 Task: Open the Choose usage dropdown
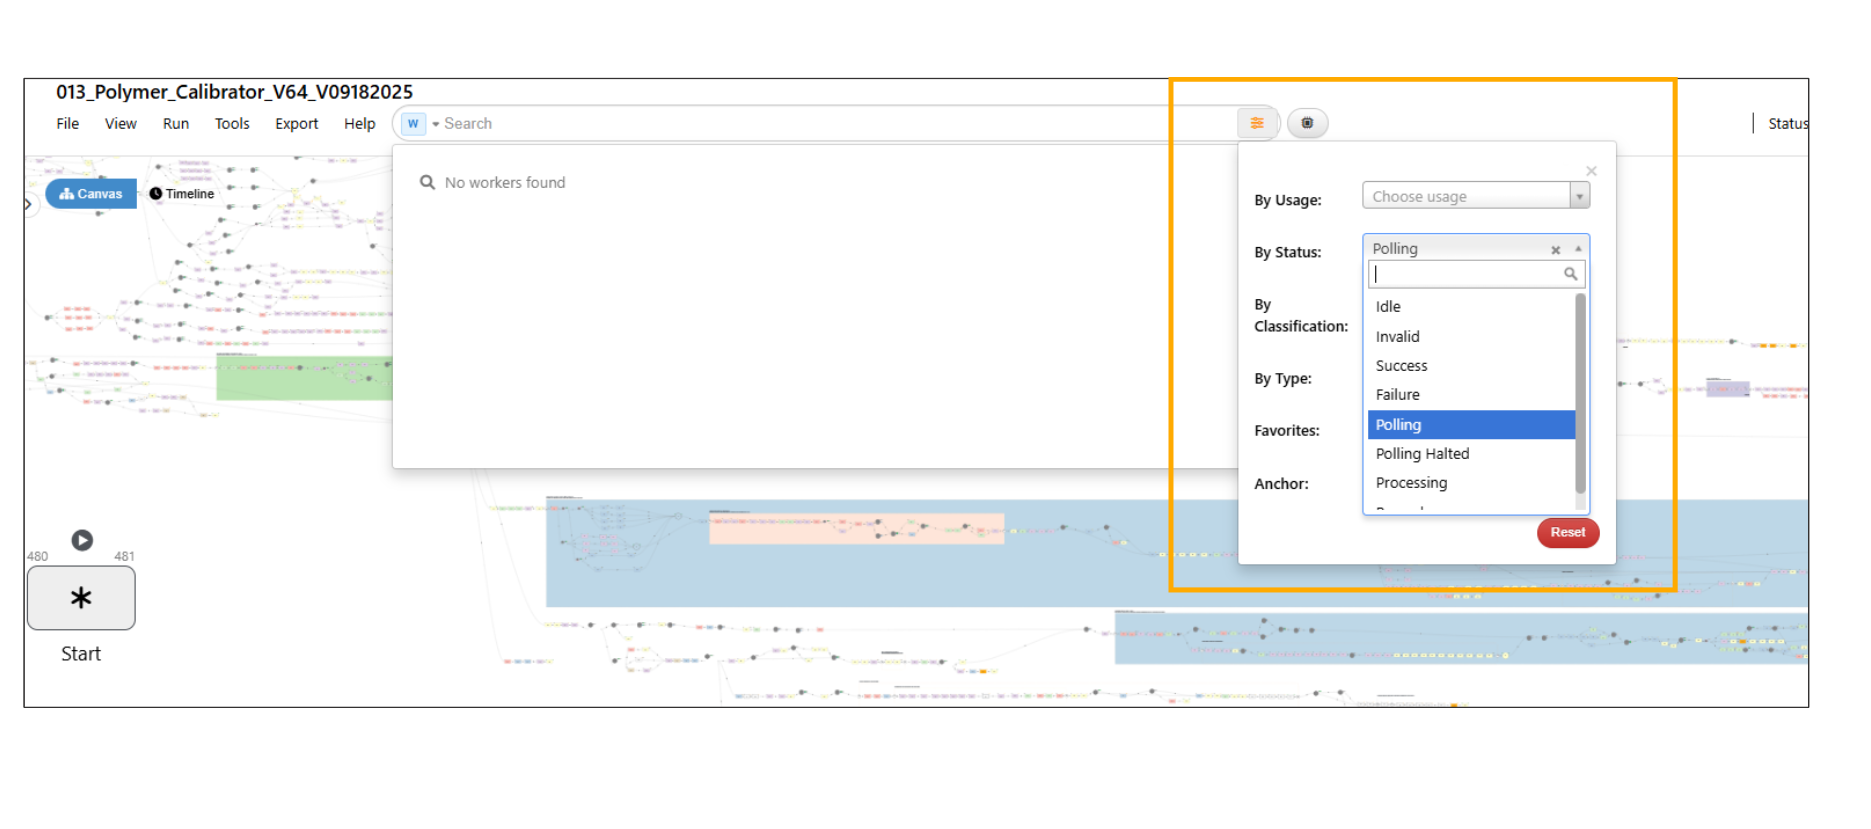pos(1475,196)
